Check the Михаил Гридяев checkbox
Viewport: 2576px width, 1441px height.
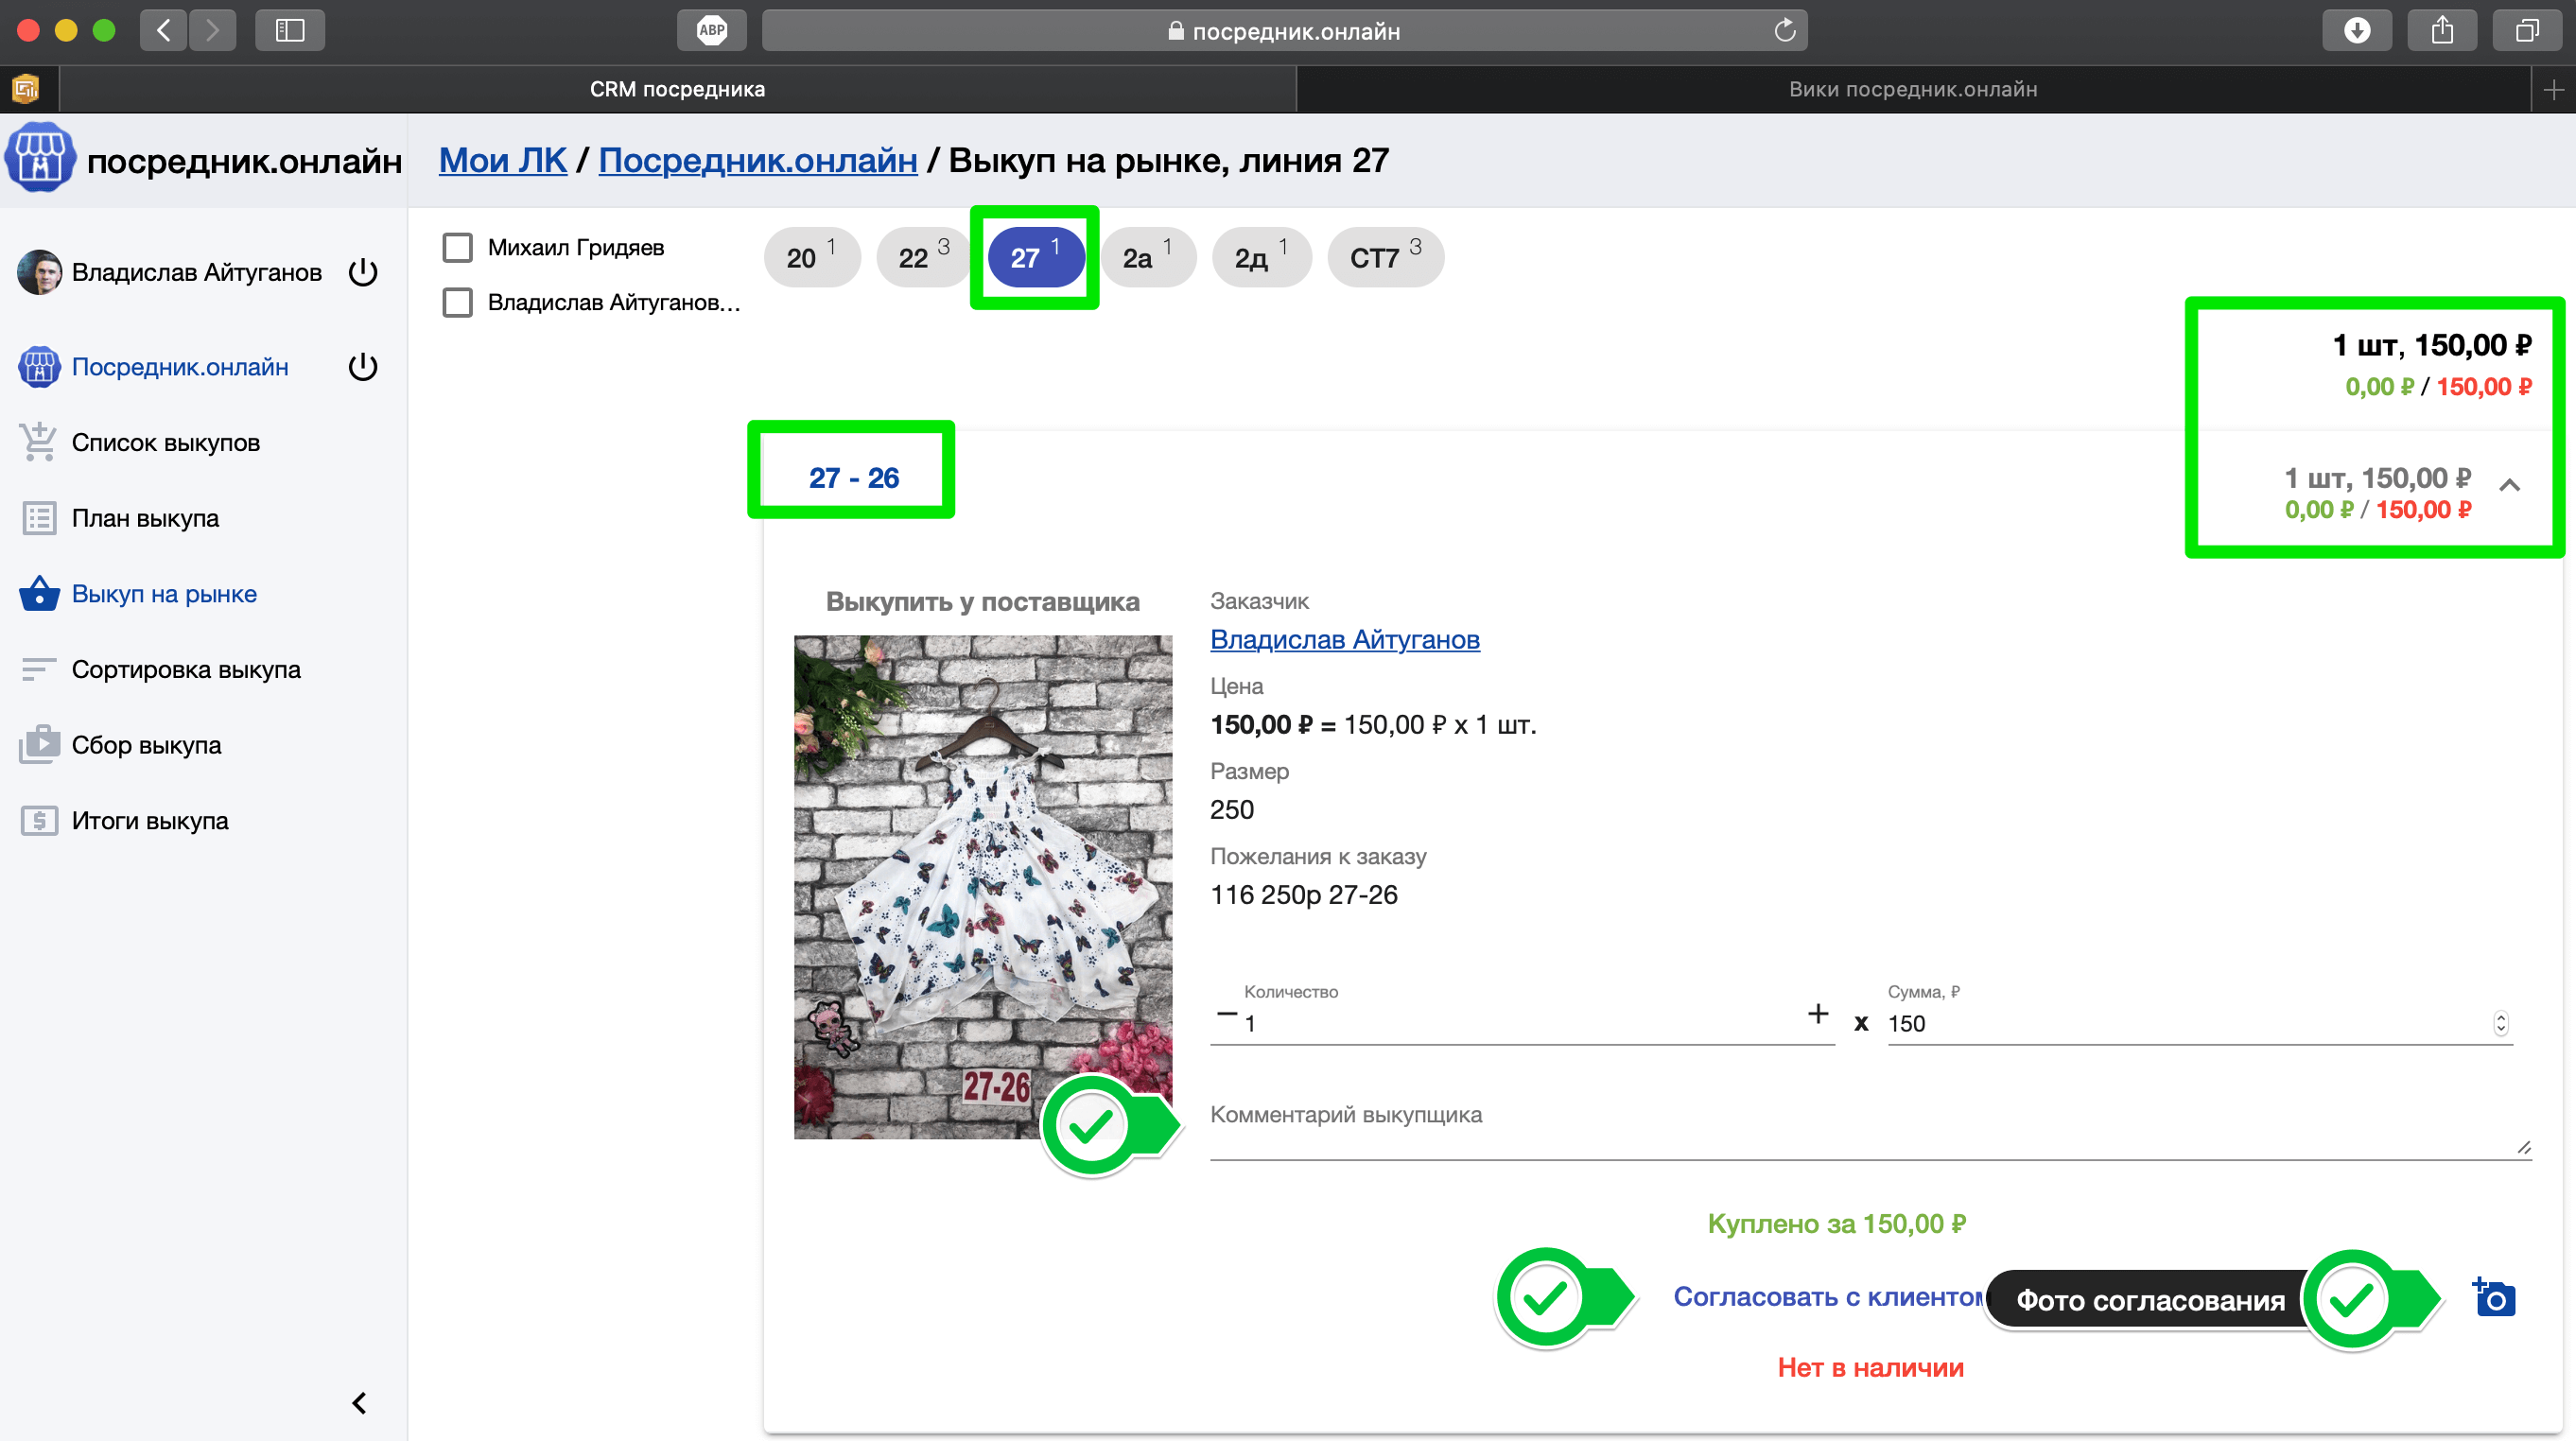458,247
